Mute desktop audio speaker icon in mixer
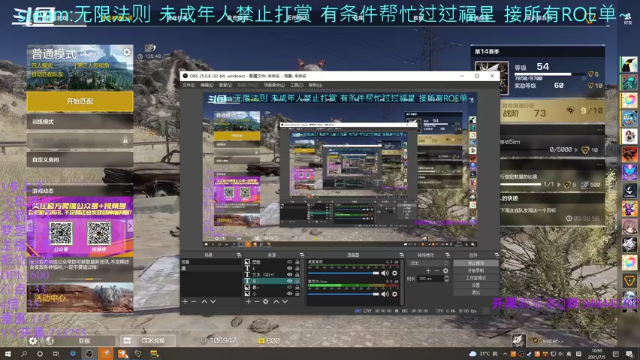This screenshot has height=360, width=640. pyautogui.click(x=385, y=273)
